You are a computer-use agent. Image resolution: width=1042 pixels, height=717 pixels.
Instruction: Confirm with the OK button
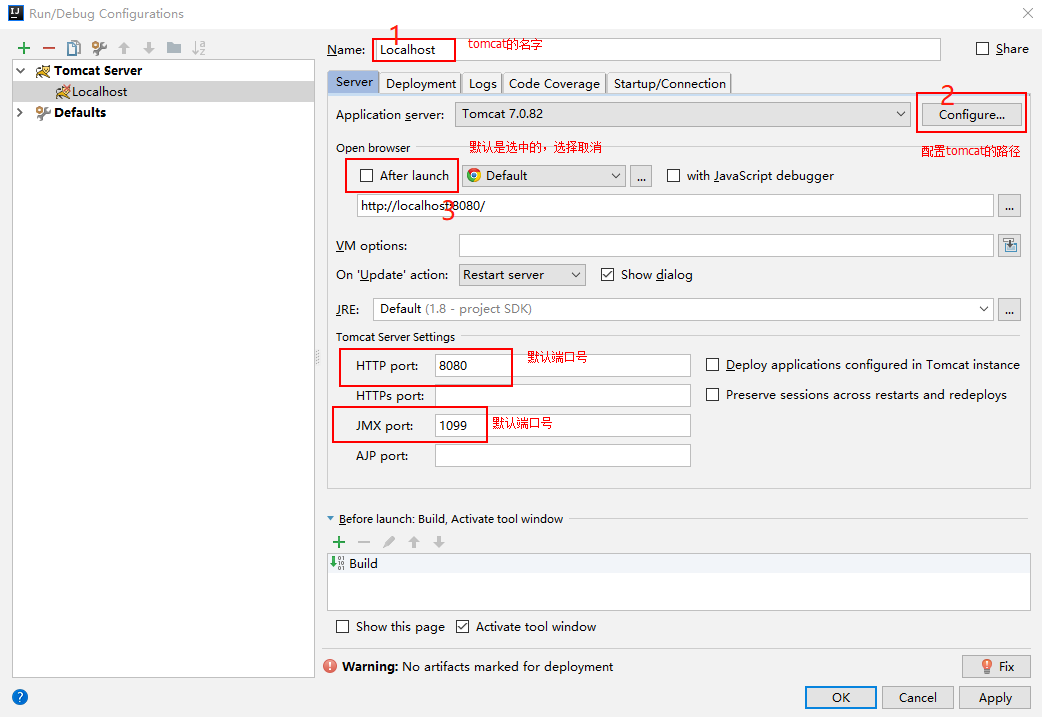[x=841, y=698]
